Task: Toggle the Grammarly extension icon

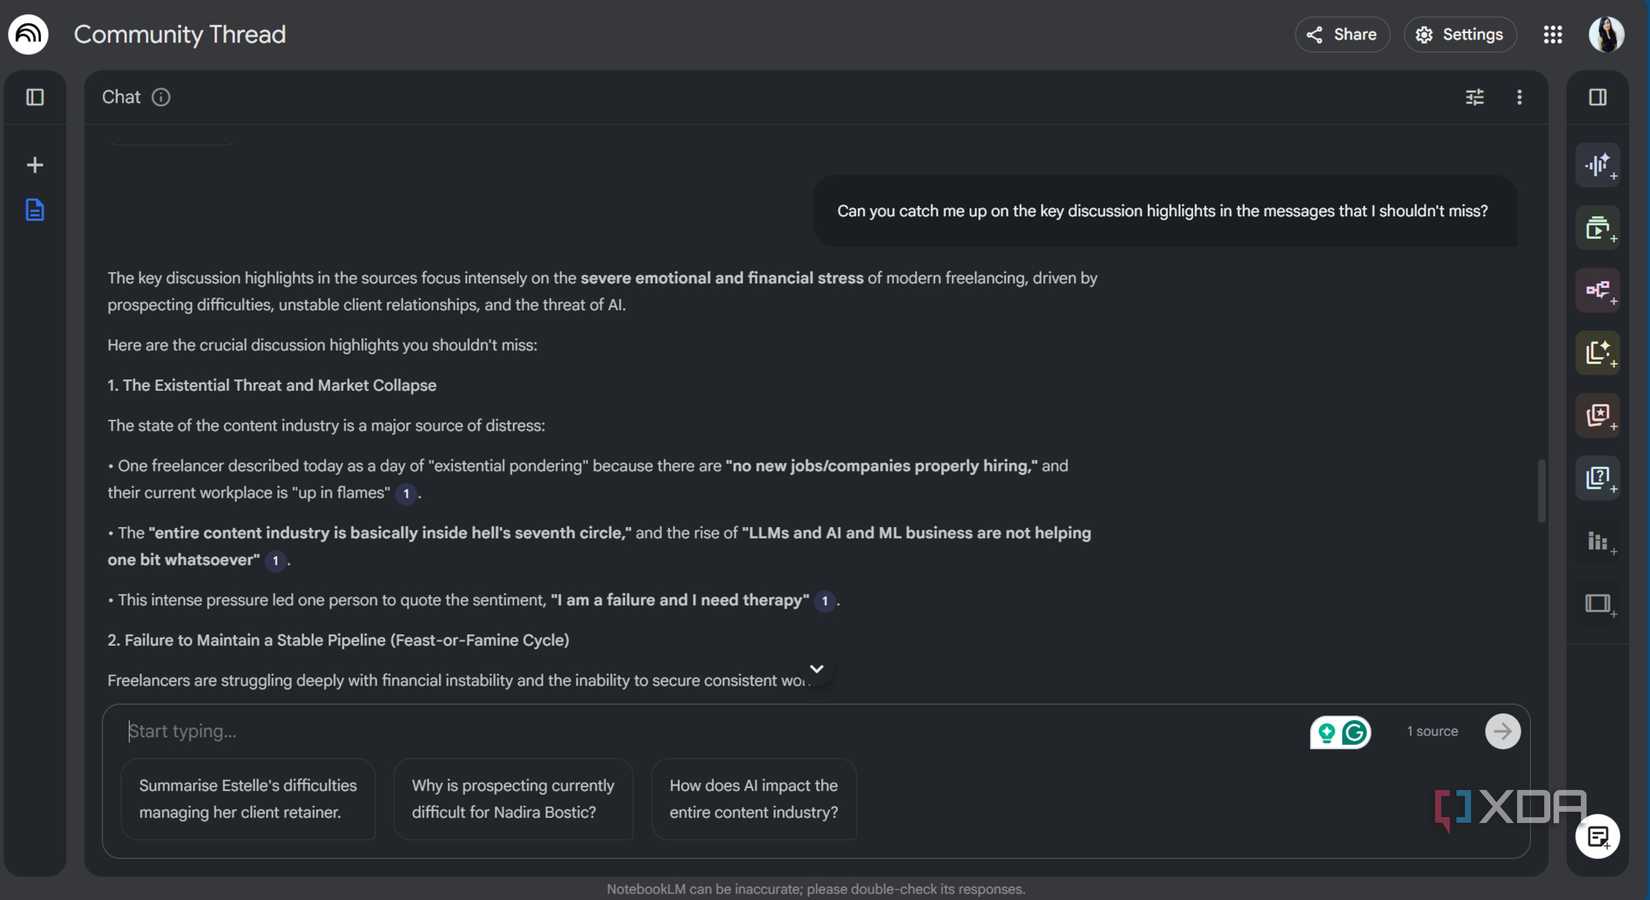Action: 1355,731
